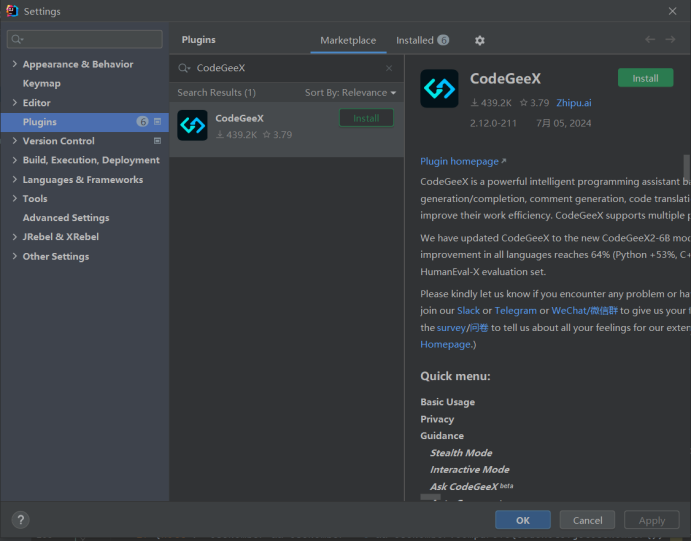Click the Plugins count badge in sidebar
Image resolution: width=692 pixels, height=541 pixels.
[142, 121]
